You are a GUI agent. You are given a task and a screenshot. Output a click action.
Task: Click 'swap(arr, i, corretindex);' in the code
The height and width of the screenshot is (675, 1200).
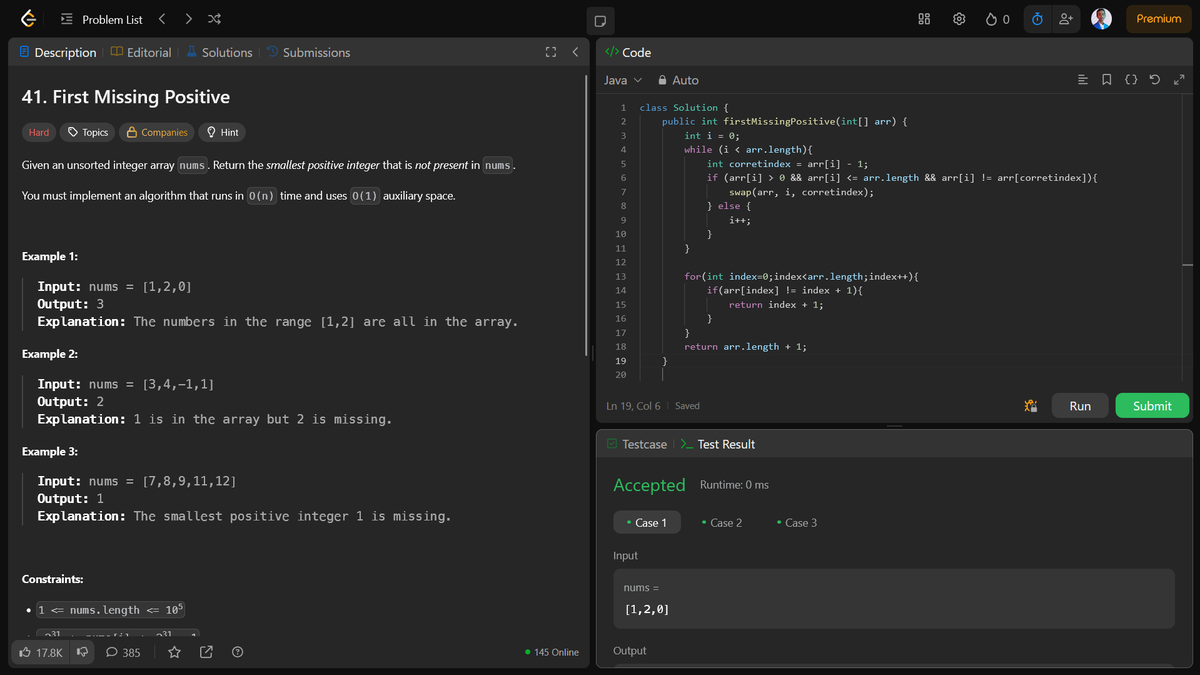tap(801, 192)
